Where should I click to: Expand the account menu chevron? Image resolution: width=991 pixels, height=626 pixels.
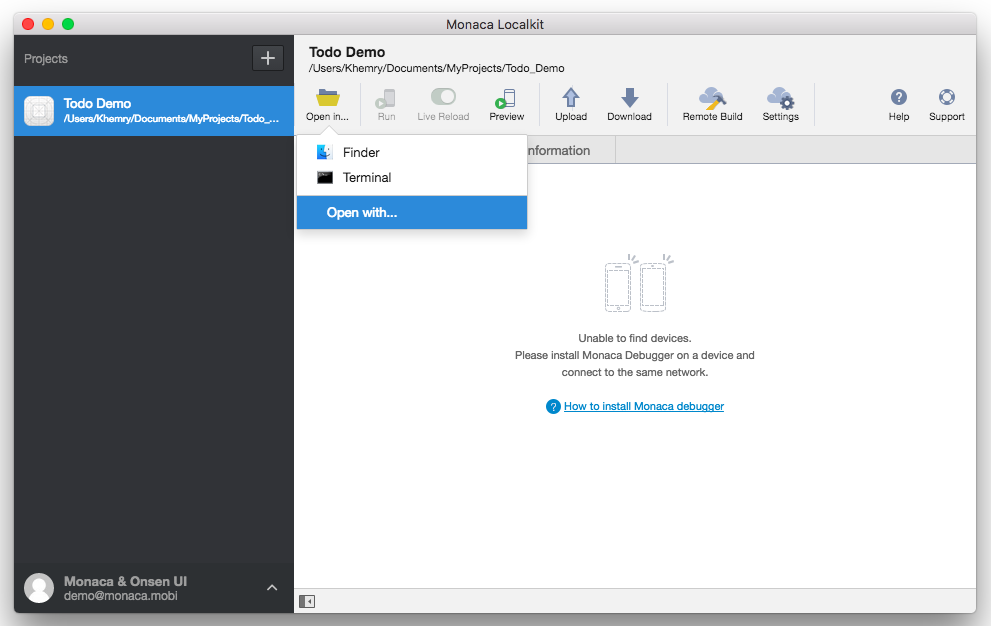click(272, 587)
